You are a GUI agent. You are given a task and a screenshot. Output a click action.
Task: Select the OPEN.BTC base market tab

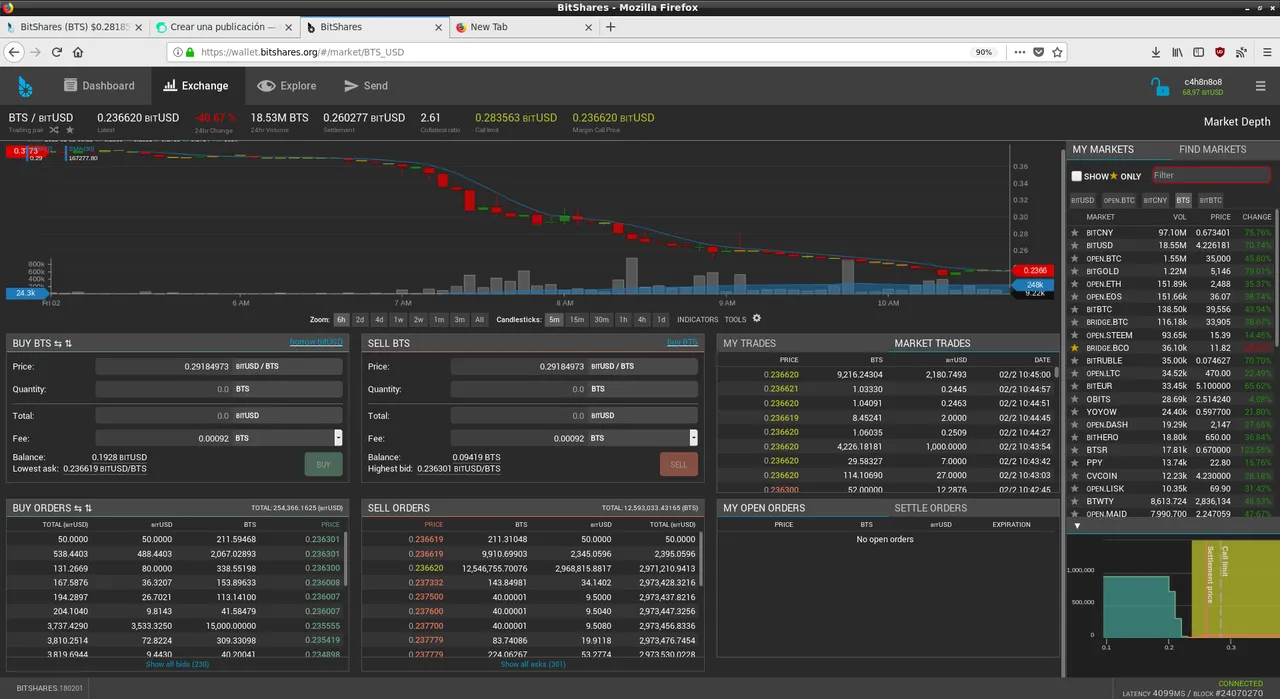point(1119,200)
